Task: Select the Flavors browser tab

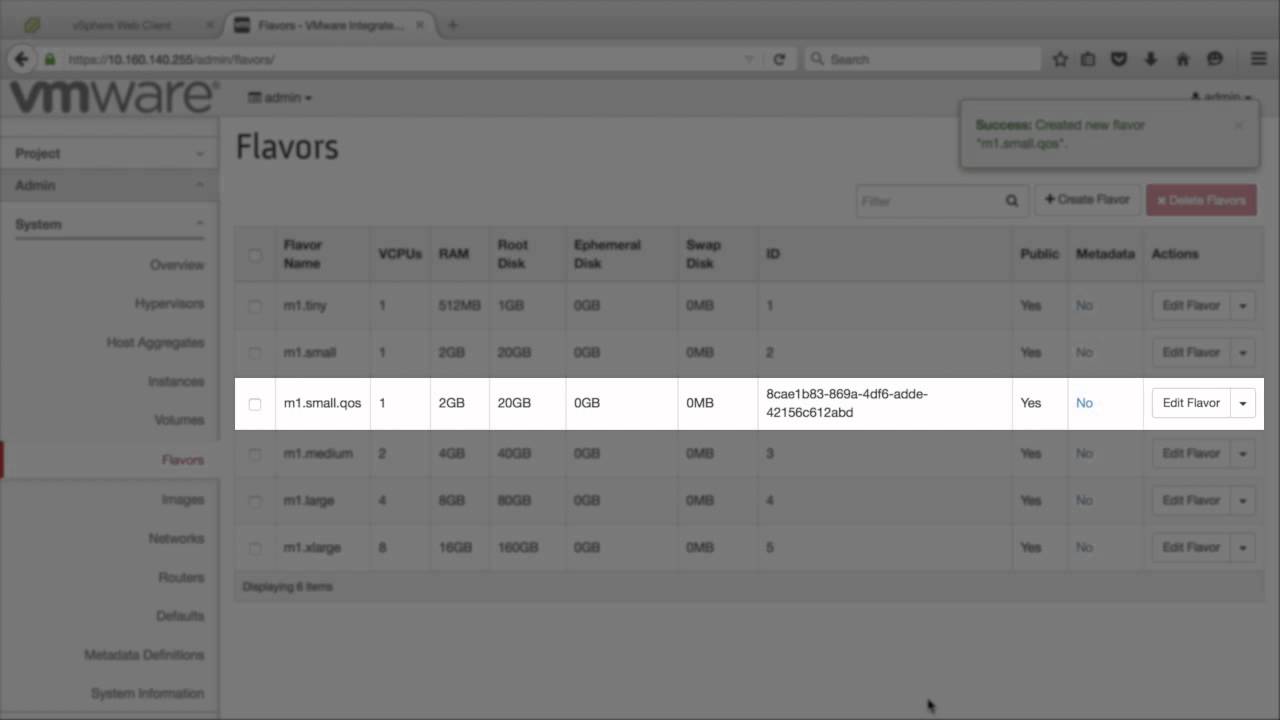Action: [329, 25]
